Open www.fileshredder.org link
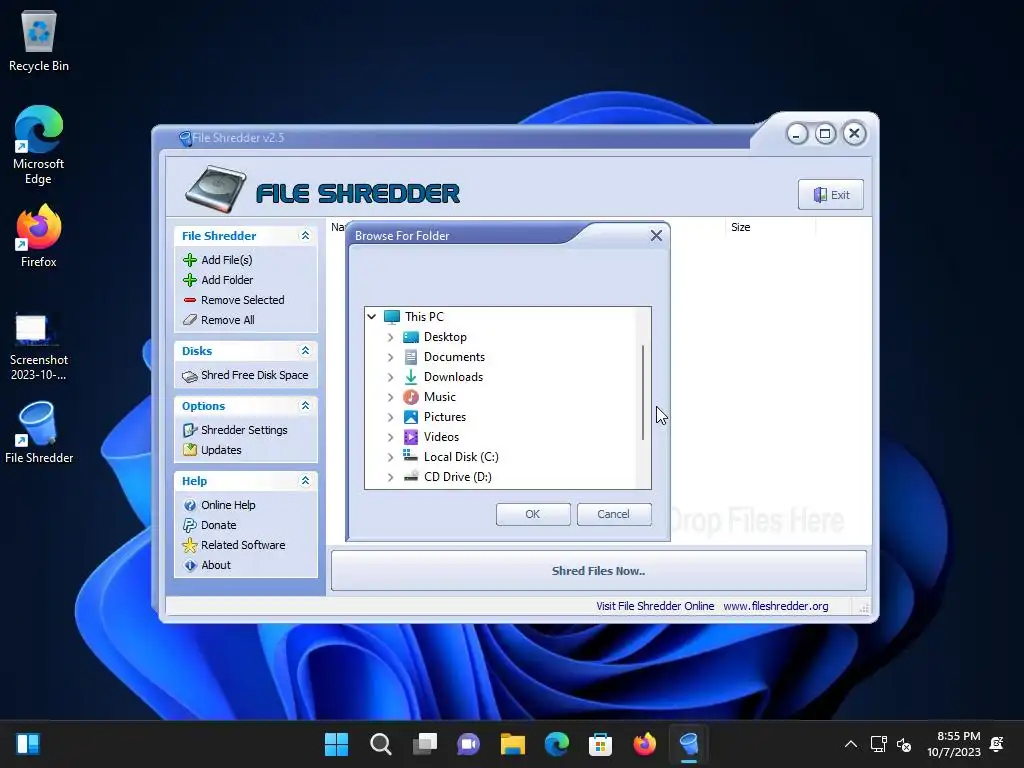This screenshot has width=1024, height=768. [x=775, y=606]
